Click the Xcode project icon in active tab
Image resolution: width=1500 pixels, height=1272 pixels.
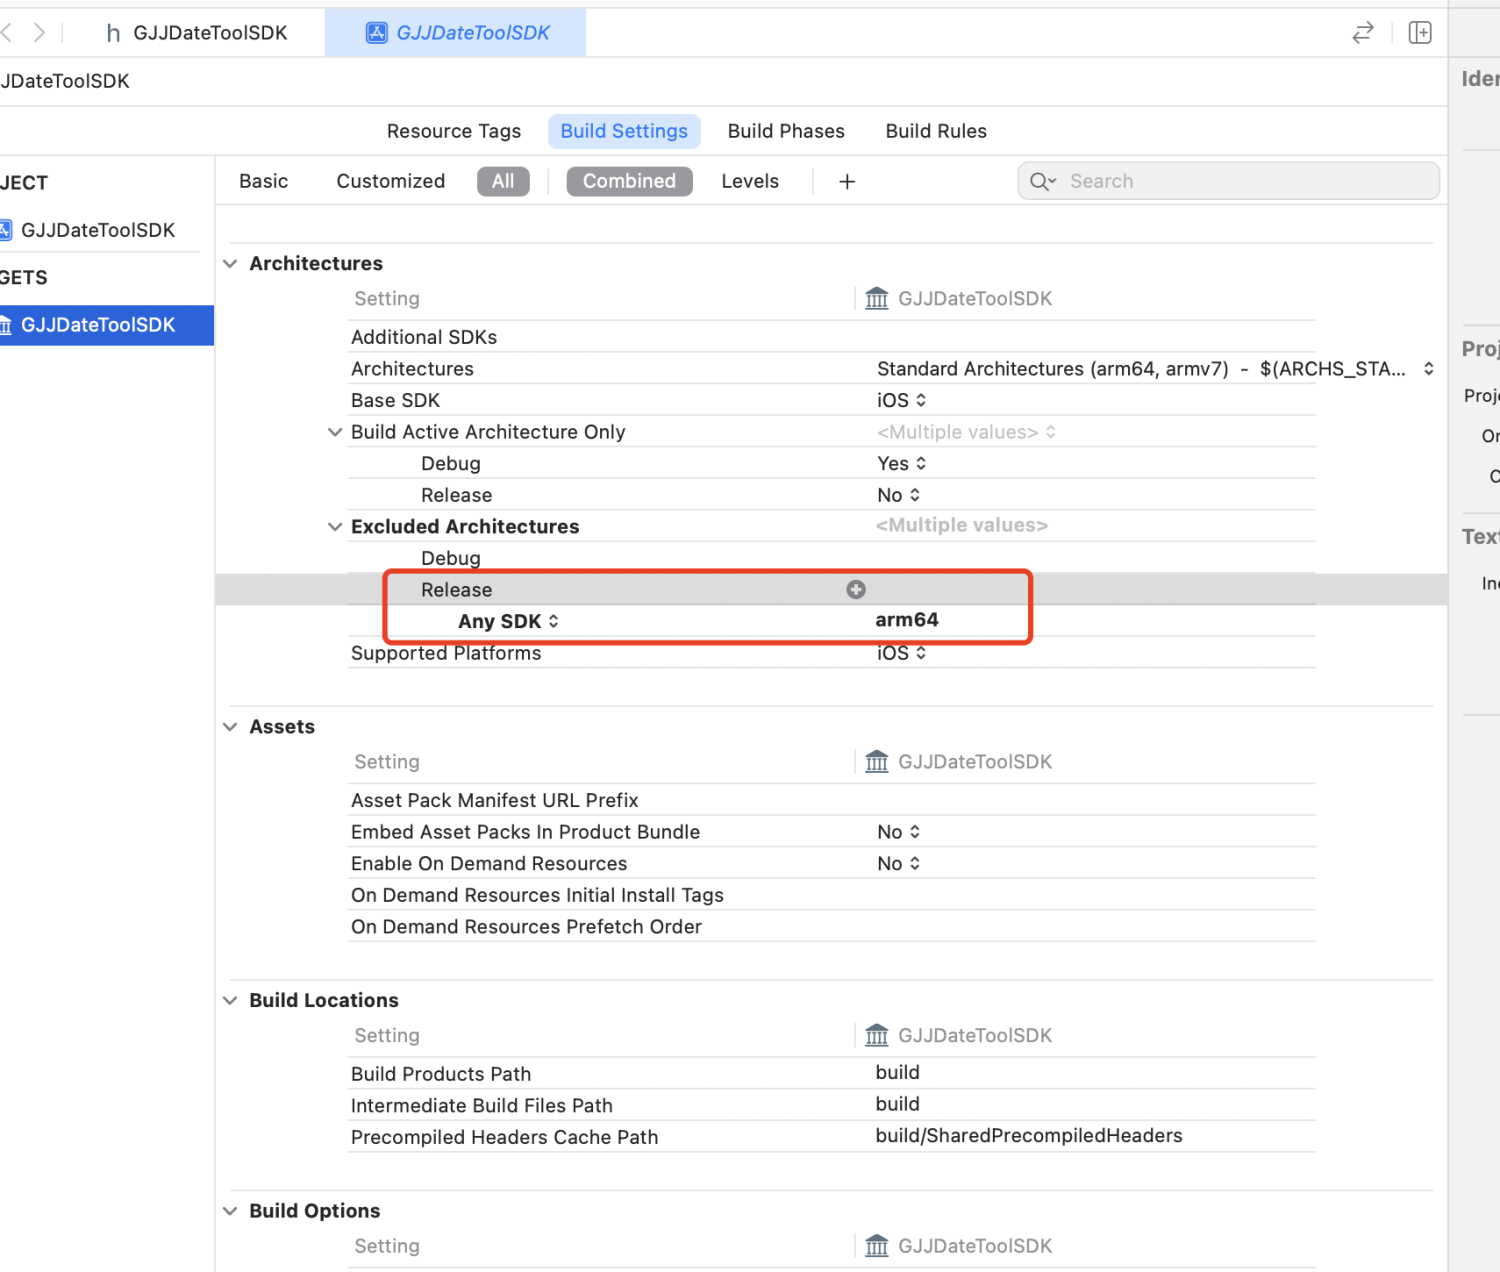[376, 33]
